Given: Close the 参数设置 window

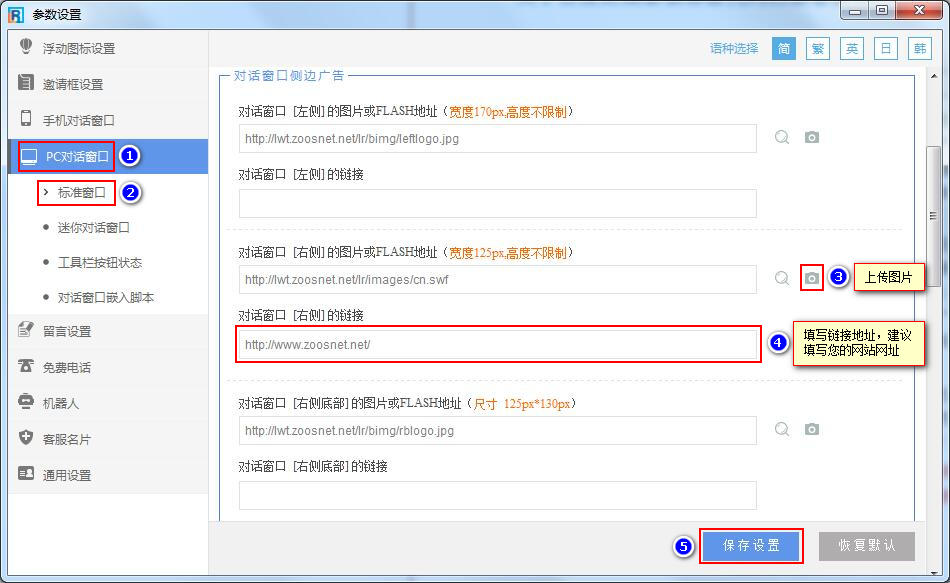Looking at the screenshot, I should click(x=919, y=11).
